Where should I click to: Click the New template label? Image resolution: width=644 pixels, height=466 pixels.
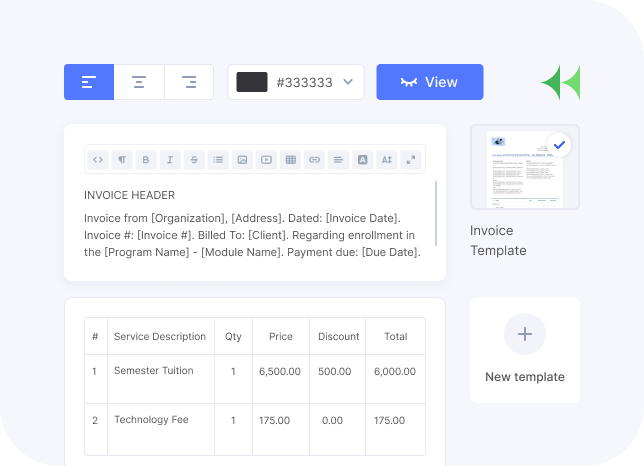coord(525,376)
